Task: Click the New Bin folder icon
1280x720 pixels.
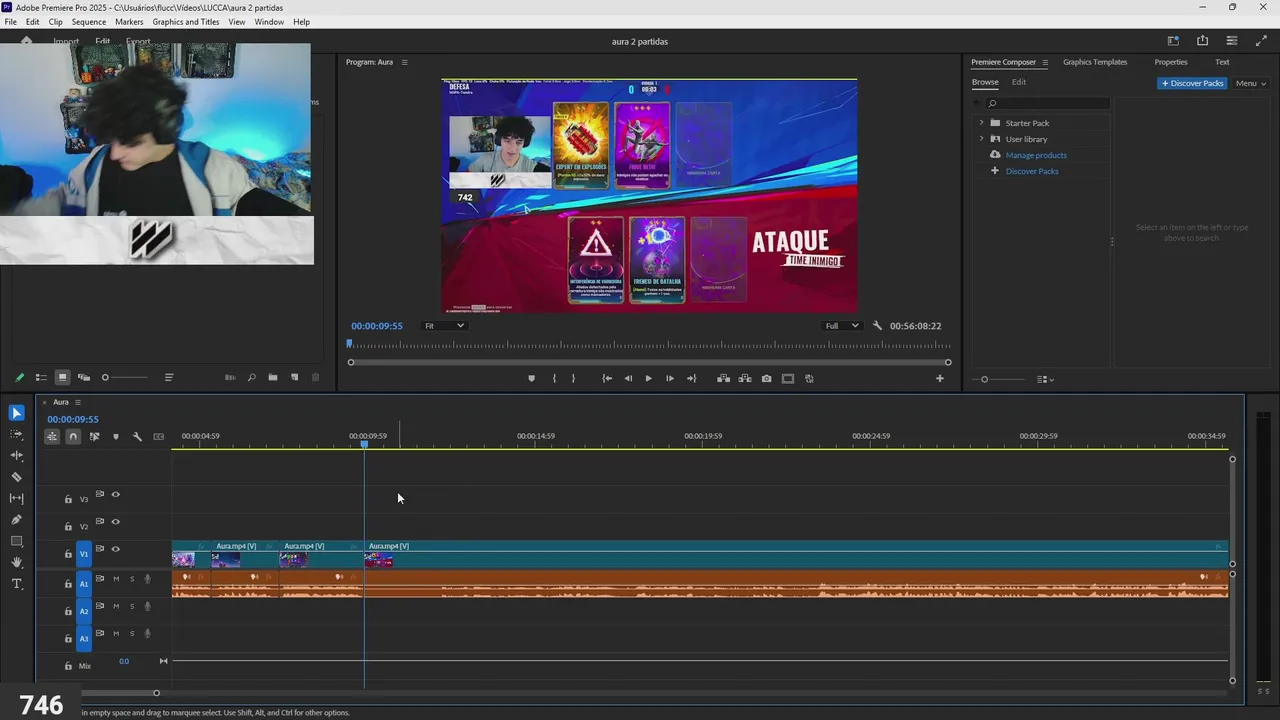Action: [x=272, y=377]
